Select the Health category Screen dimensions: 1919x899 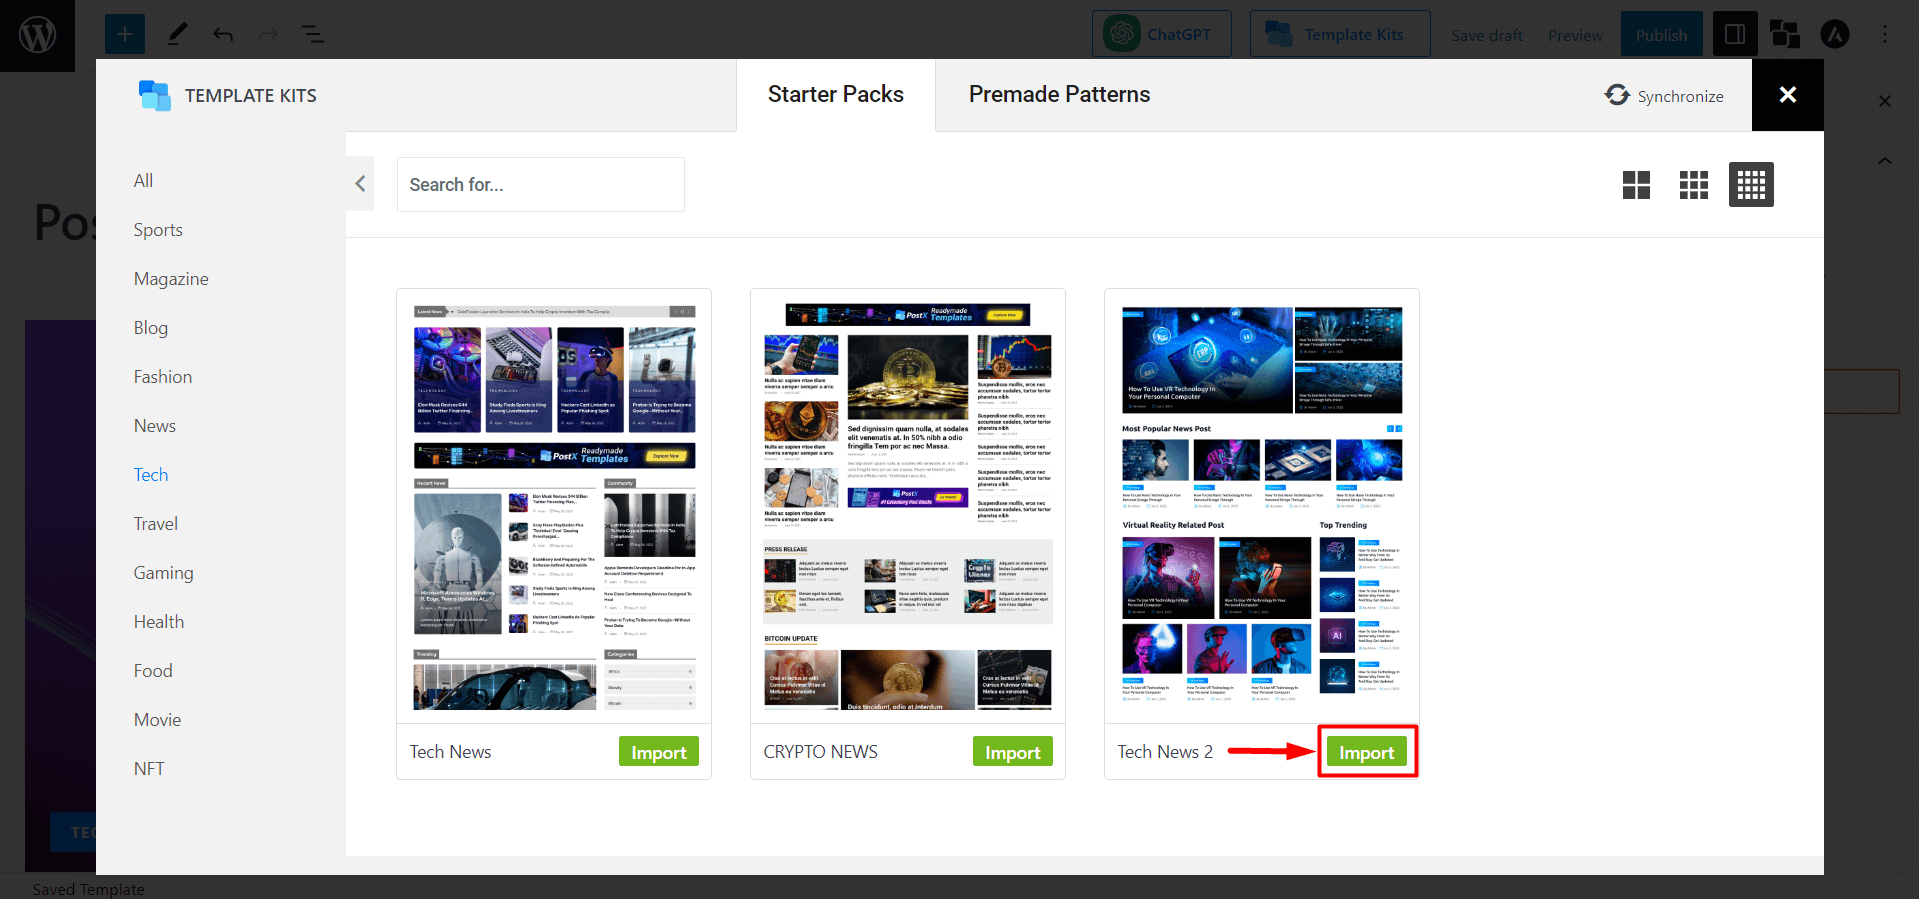(159, 622)
